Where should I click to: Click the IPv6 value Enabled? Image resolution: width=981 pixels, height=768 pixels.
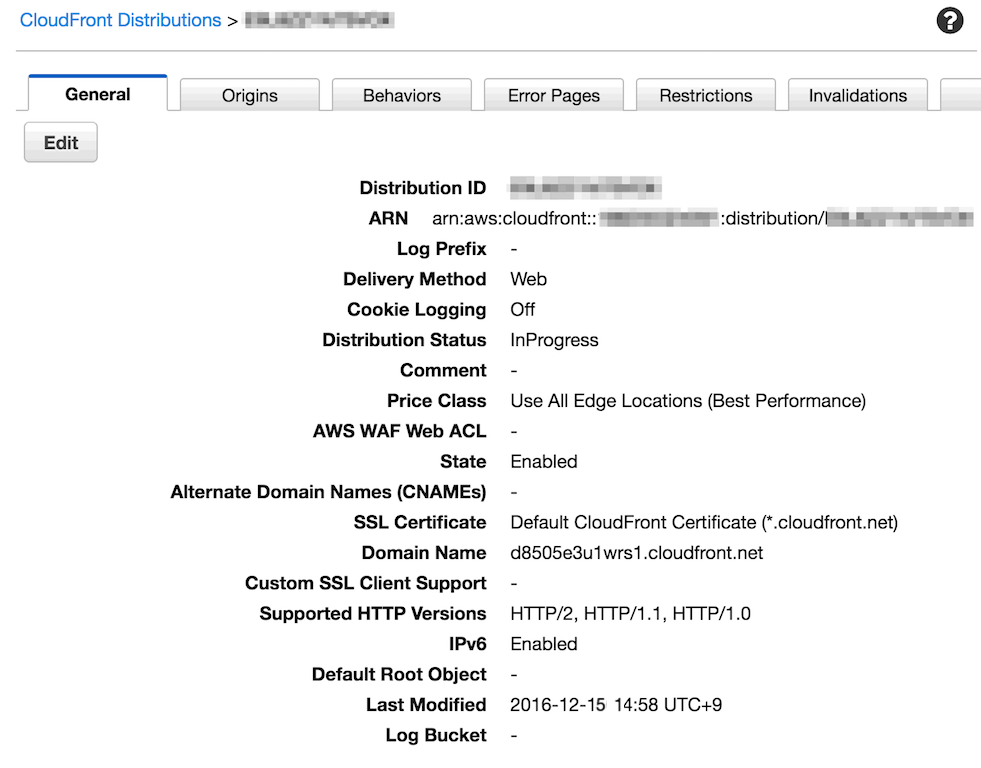544,644
